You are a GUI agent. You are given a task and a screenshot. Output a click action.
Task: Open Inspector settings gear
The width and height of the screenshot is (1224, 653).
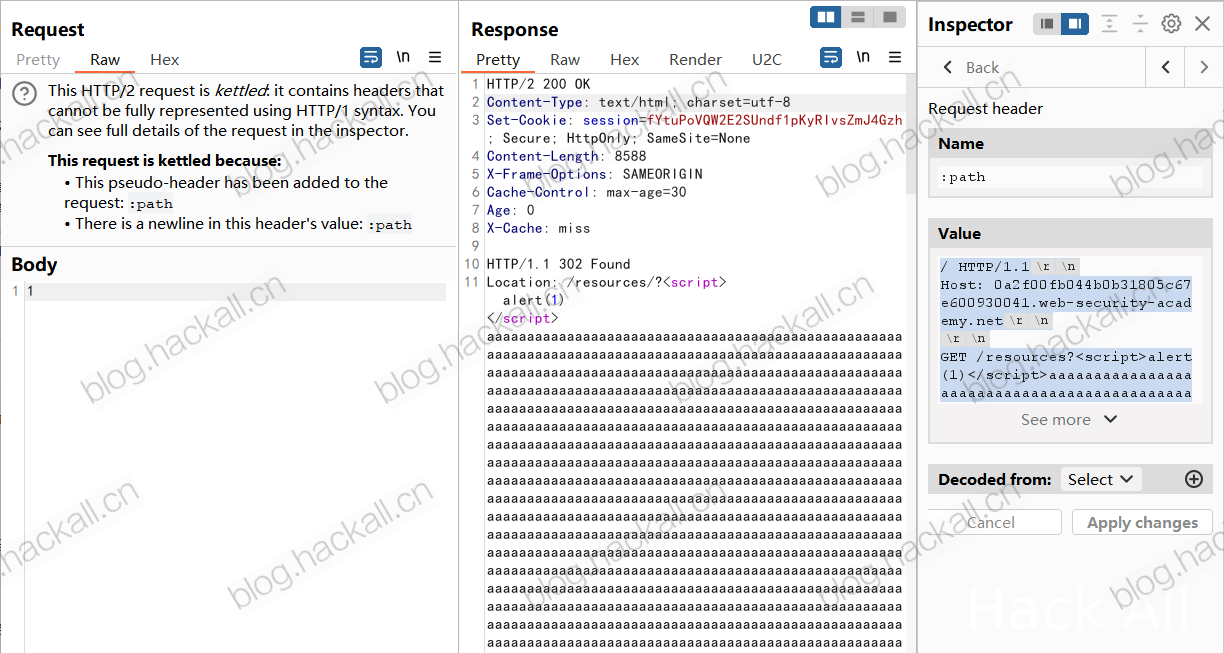pos(1171,24)
